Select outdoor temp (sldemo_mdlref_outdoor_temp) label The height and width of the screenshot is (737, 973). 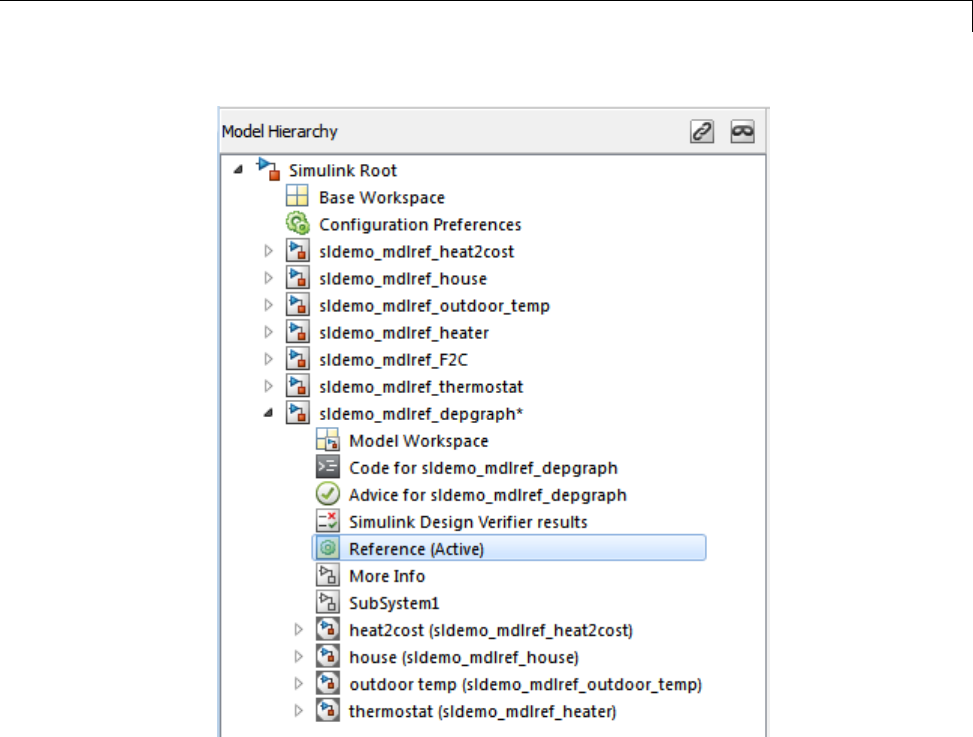tap(526, 685)
